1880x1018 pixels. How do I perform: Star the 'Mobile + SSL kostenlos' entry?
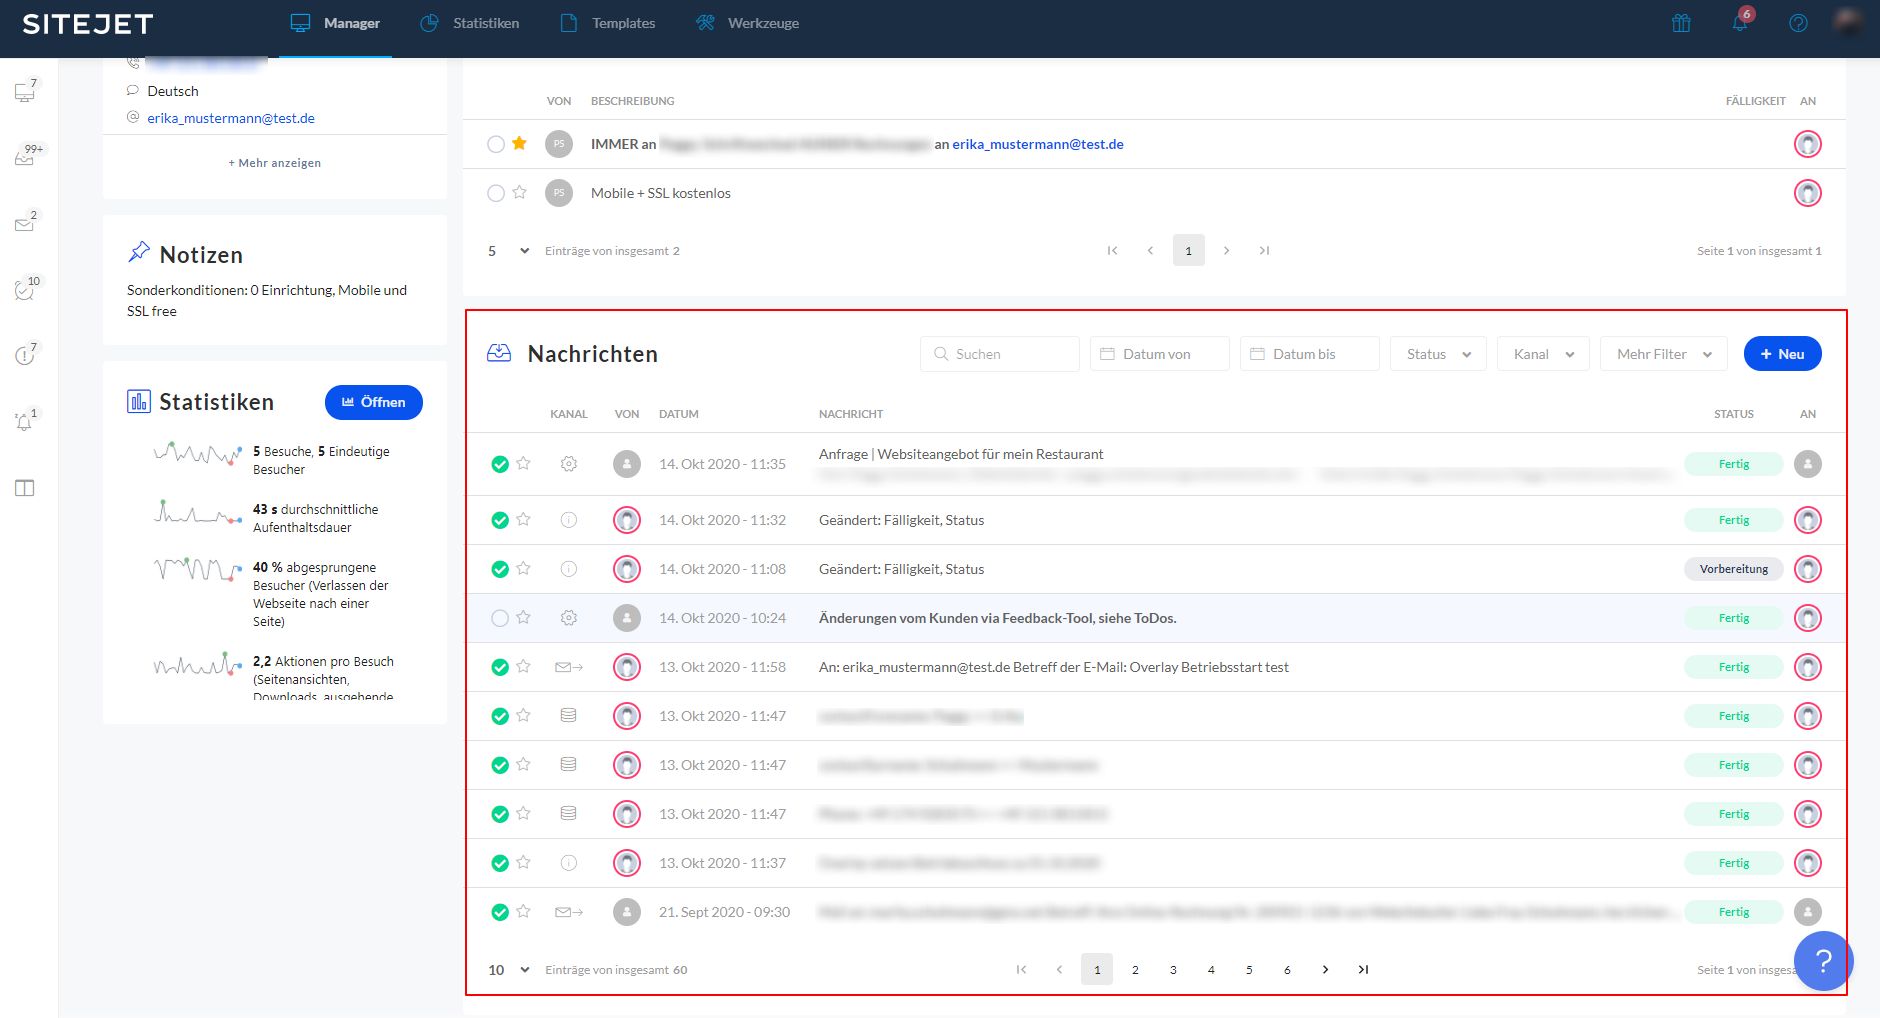tap(519, 193)
